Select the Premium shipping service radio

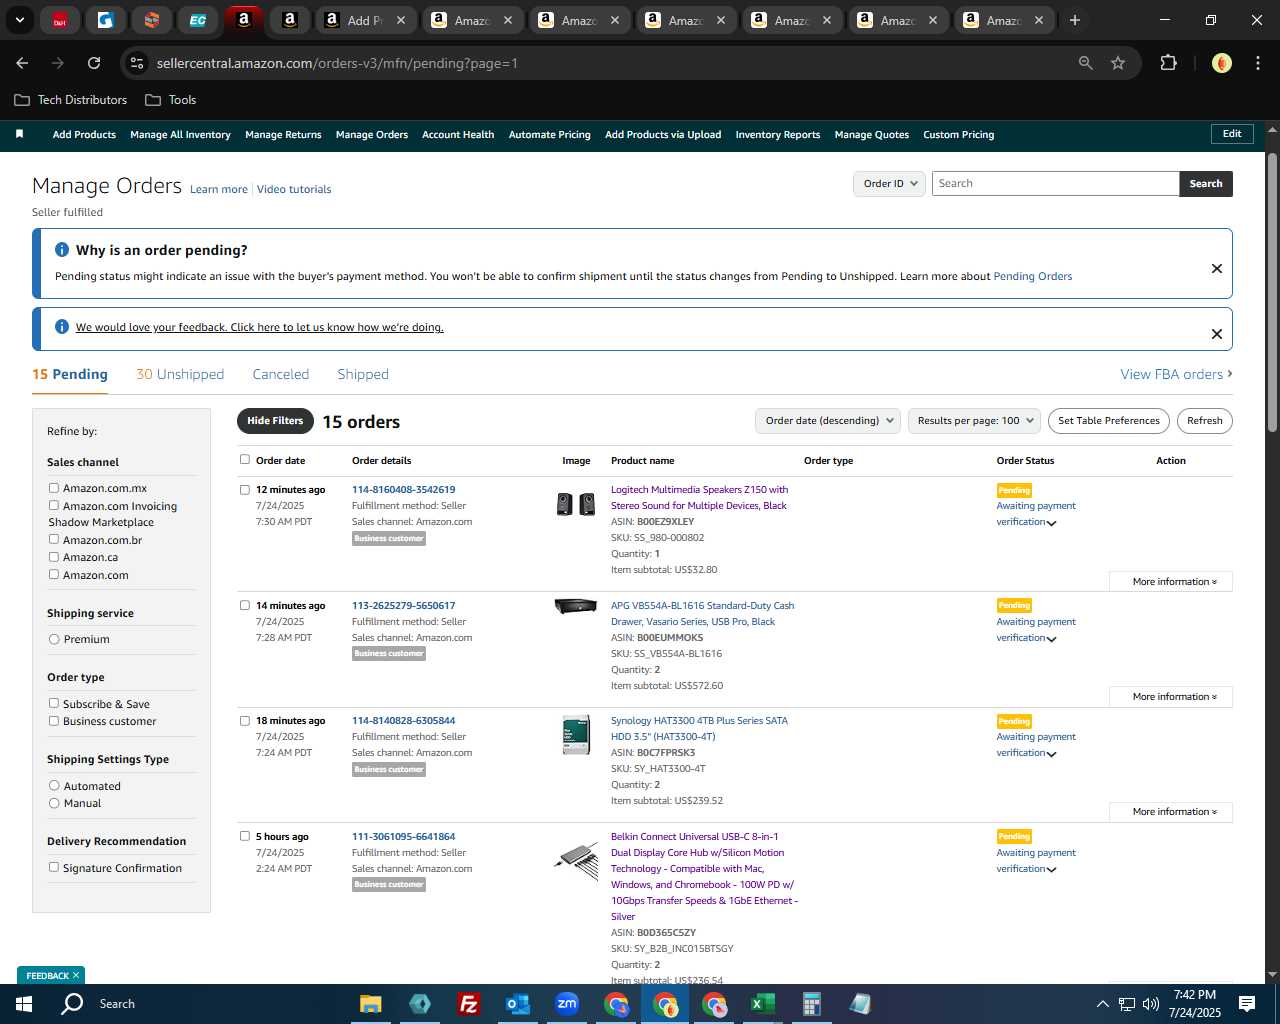click(54, 639)
